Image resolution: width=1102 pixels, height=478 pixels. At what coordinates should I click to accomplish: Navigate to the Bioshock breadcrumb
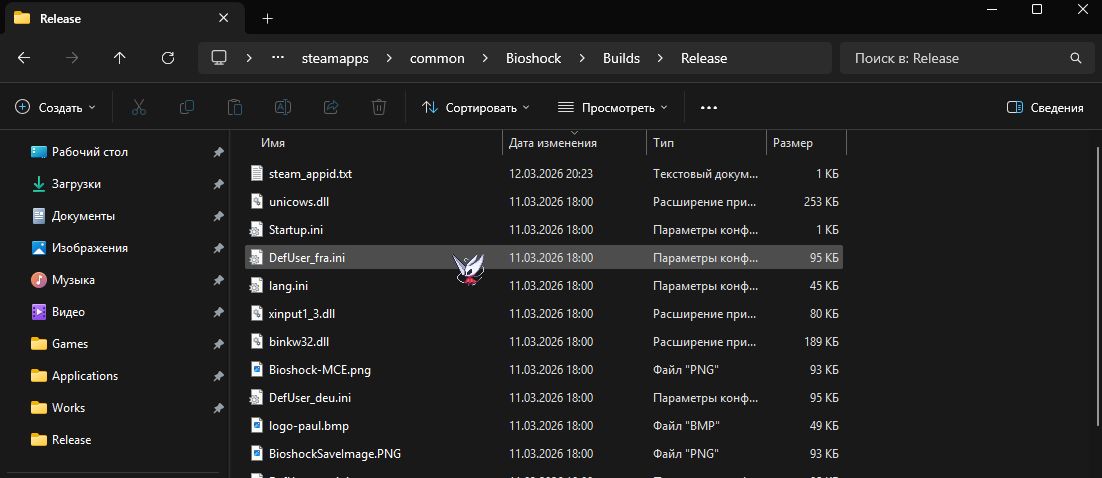pos(533,58)
